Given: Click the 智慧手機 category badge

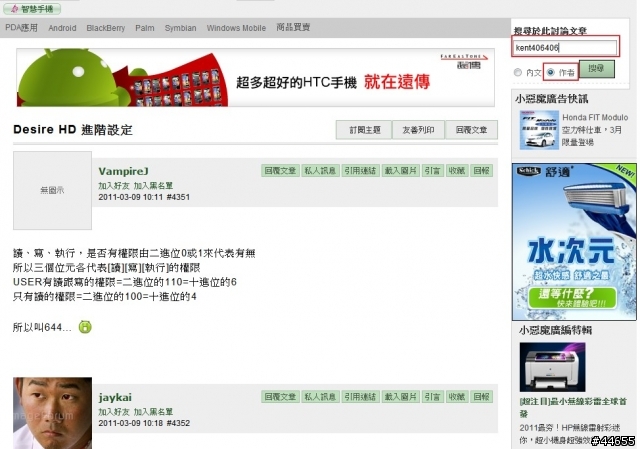Looking at the screenshot, I should pyautogui.click(x=34, y=9).
